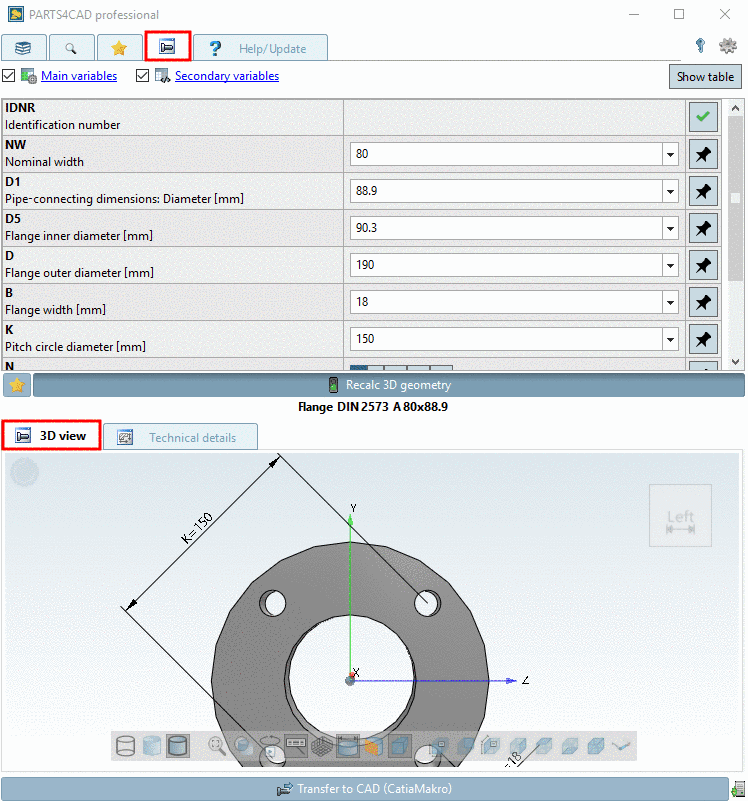Switch to the Technical details tab
748x801 pixels.
[x=180, y=437]
